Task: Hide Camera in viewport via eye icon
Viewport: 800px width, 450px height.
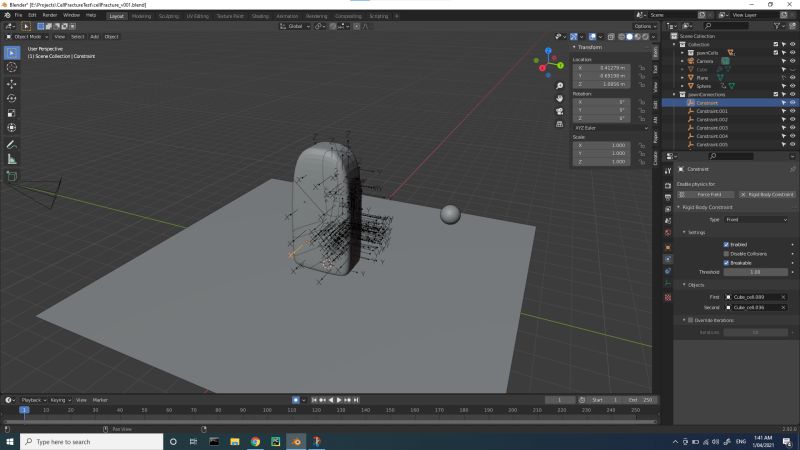Action: click(x=792, y=61)
